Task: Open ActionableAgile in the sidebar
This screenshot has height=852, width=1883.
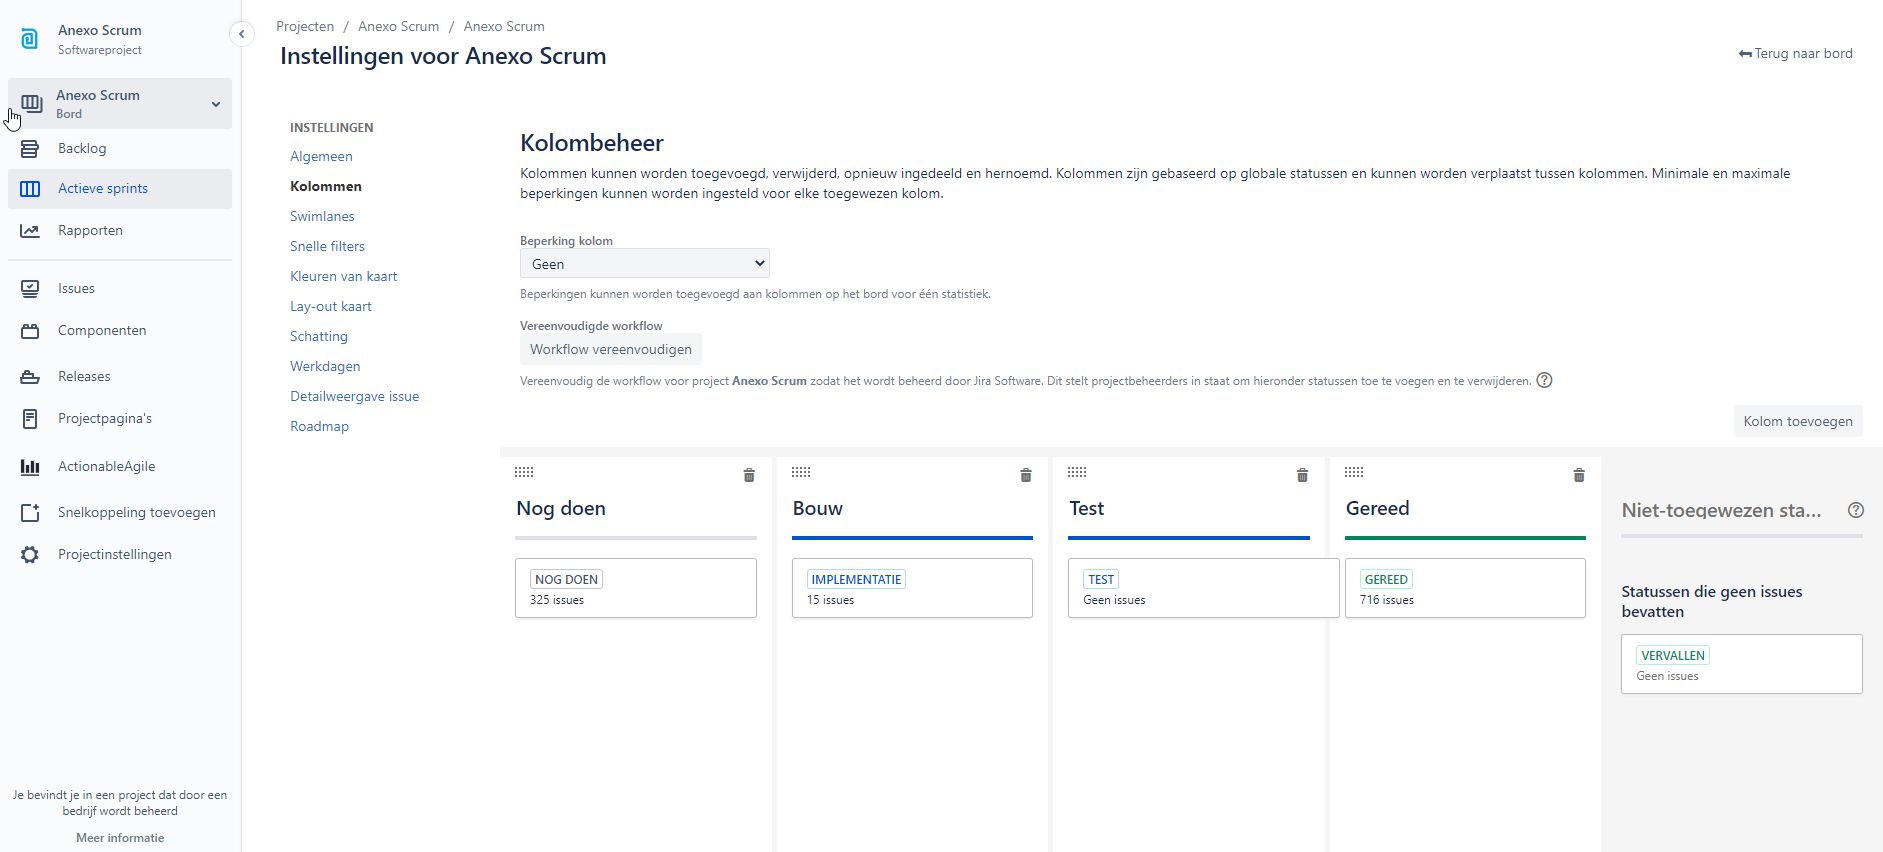Action: [x=120, y=466]
